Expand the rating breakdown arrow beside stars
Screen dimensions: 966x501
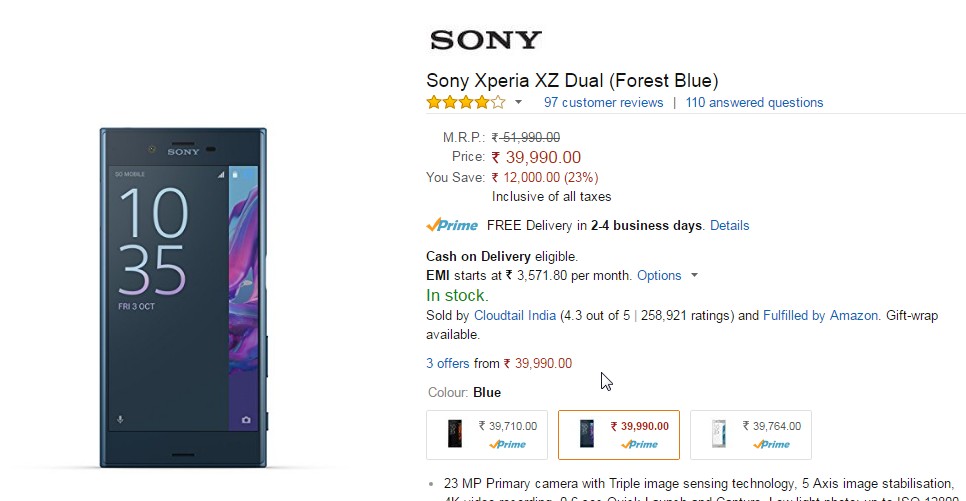pyautogui.click(x=518, y=102)
